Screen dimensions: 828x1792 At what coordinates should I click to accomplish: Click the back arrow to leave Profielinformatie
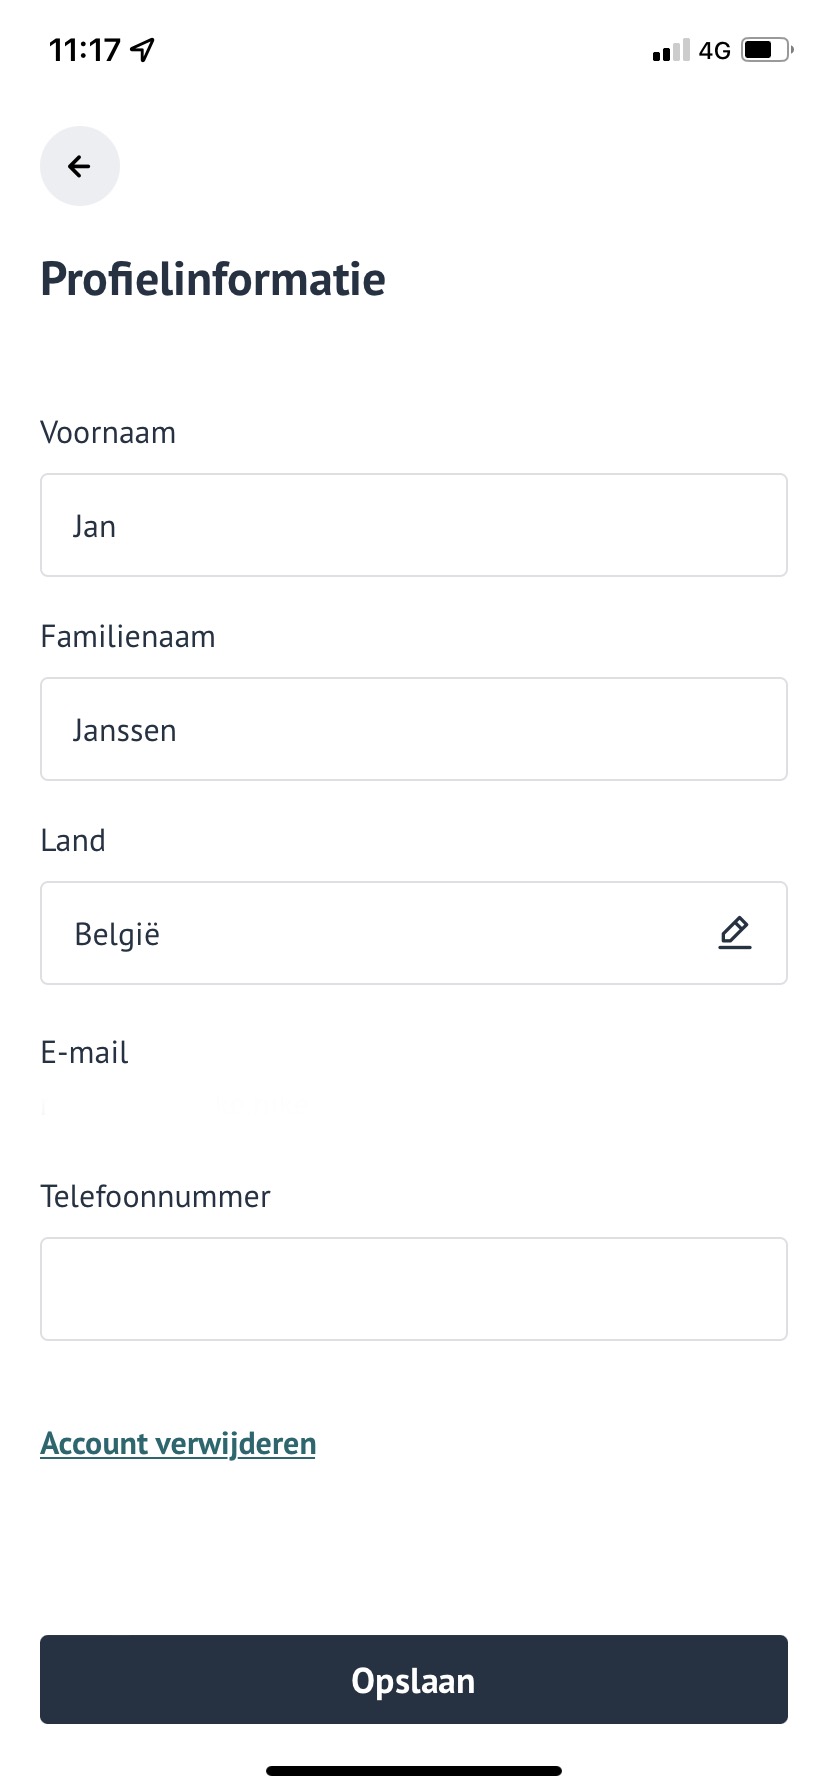coord(80,166)
